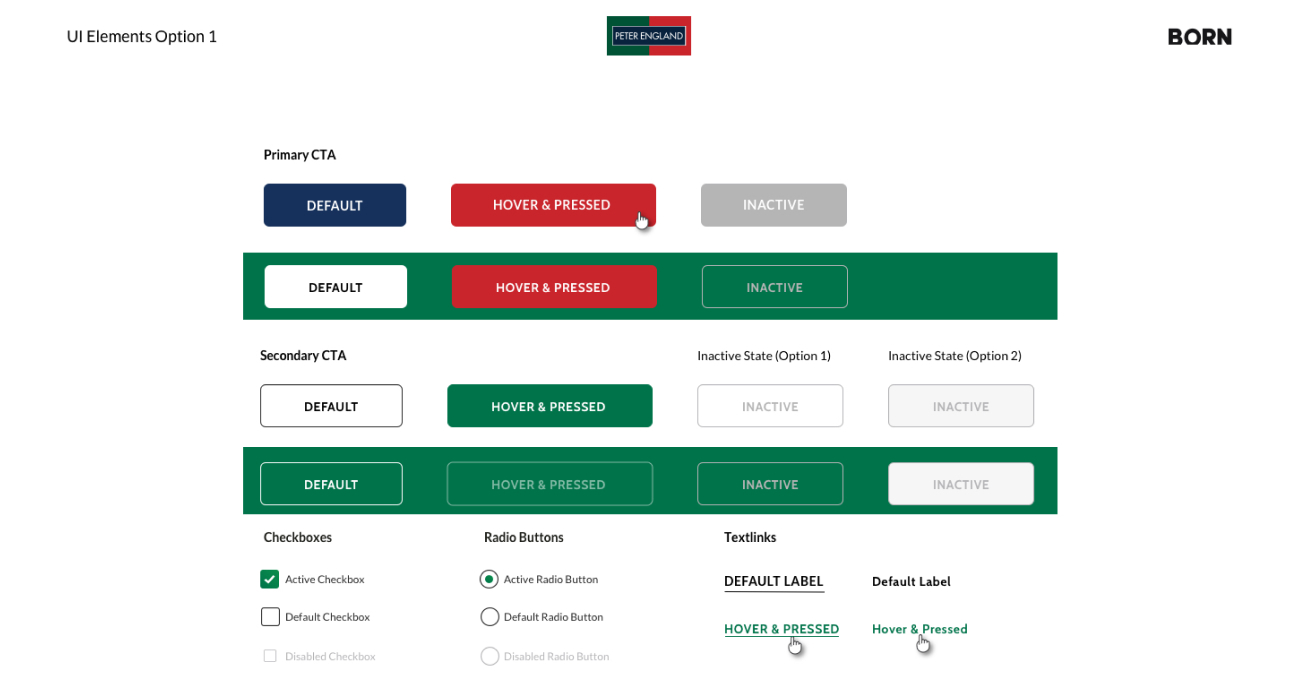Click the INACTIVE button under Inactive State (Option 2)
The width and height of the screenshot is (1290, 686).
pos(961,406)
